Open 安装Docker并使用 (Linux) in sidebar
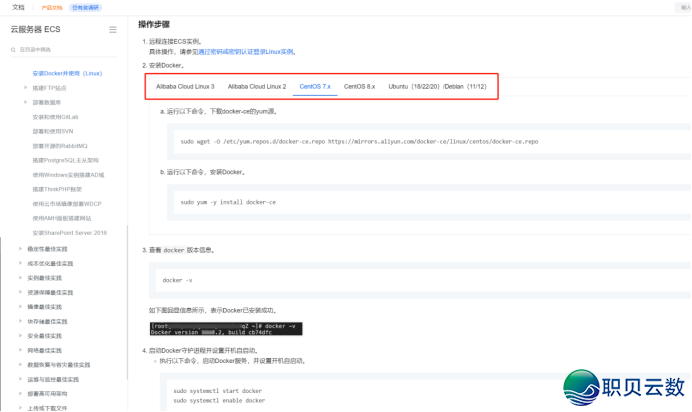The width and height of the screenshot is (692, 412). tap(67, 73)
